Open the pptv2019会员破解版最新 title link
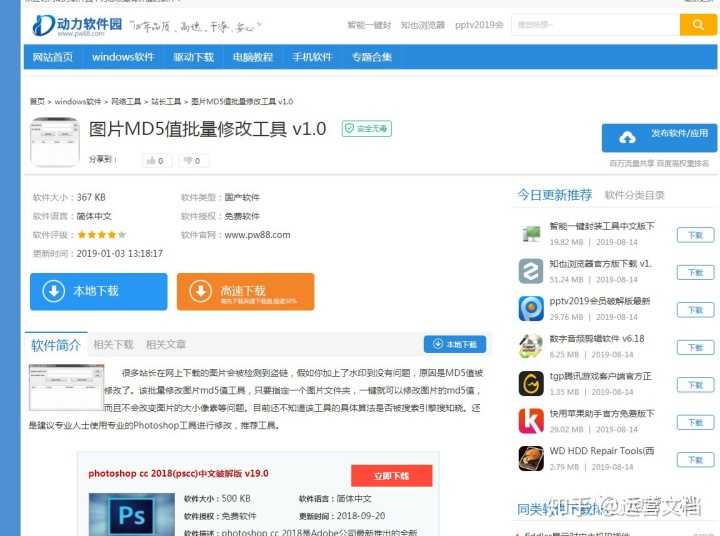Image resolution: width=720 pixels, height=536 pixels. (x=600, y=301)
